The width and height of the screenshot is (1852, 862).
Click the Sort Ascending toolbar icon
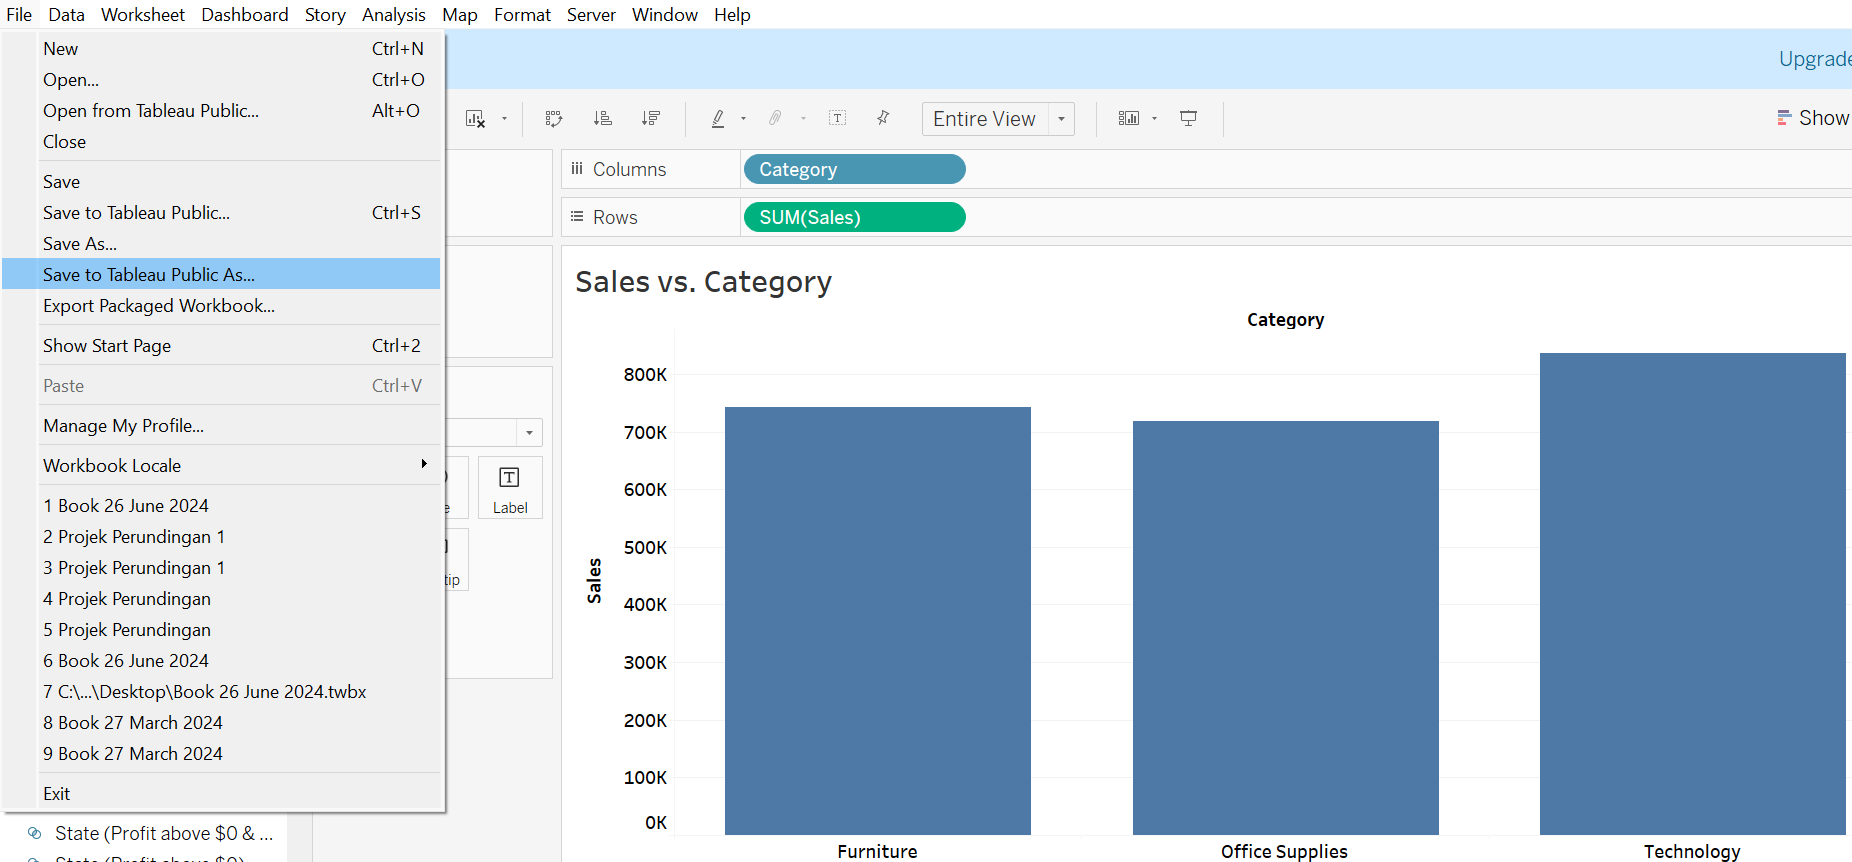point(602,119)
